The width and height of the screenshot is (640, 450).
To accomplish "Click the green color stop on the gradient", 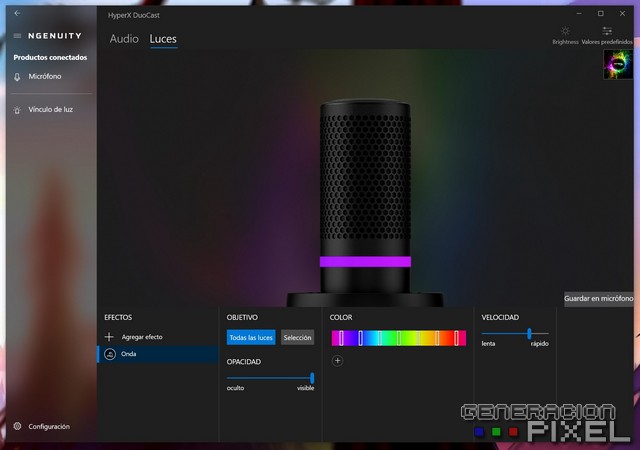I will tap(399, 338).
